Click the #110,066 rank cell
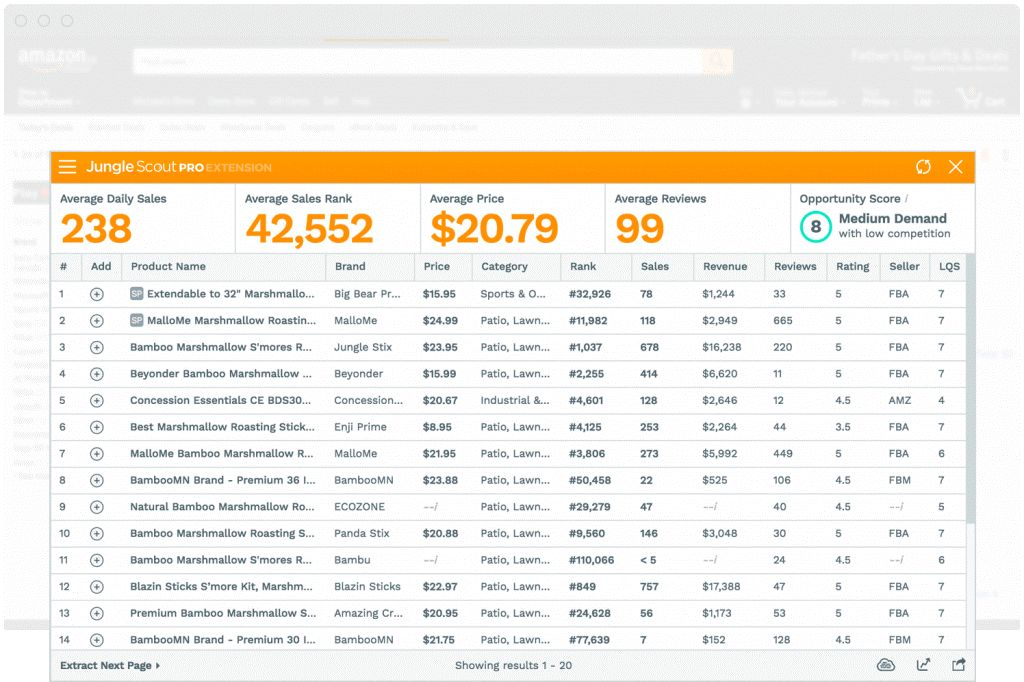The image size is (1024, 682). (x=591, y=560)
